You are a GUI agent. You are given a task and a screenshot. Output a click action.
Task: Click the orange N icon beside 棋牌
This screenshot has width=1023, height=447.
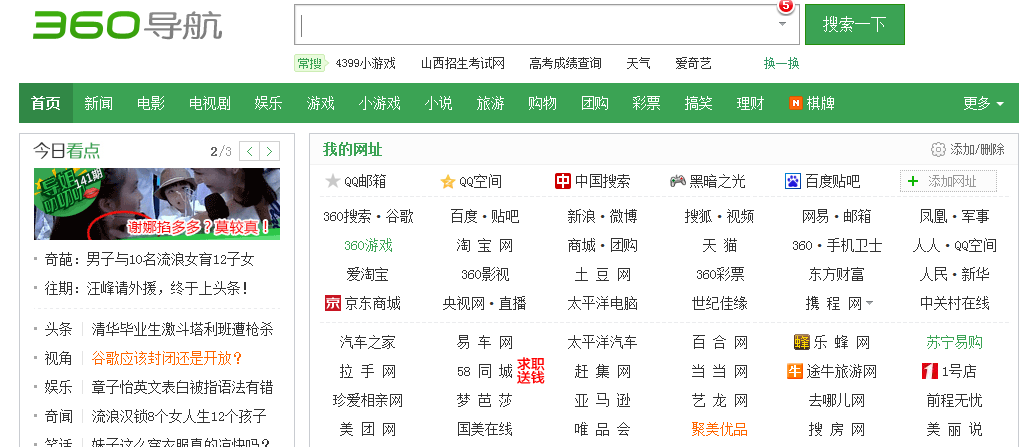[x=795, y=103]
